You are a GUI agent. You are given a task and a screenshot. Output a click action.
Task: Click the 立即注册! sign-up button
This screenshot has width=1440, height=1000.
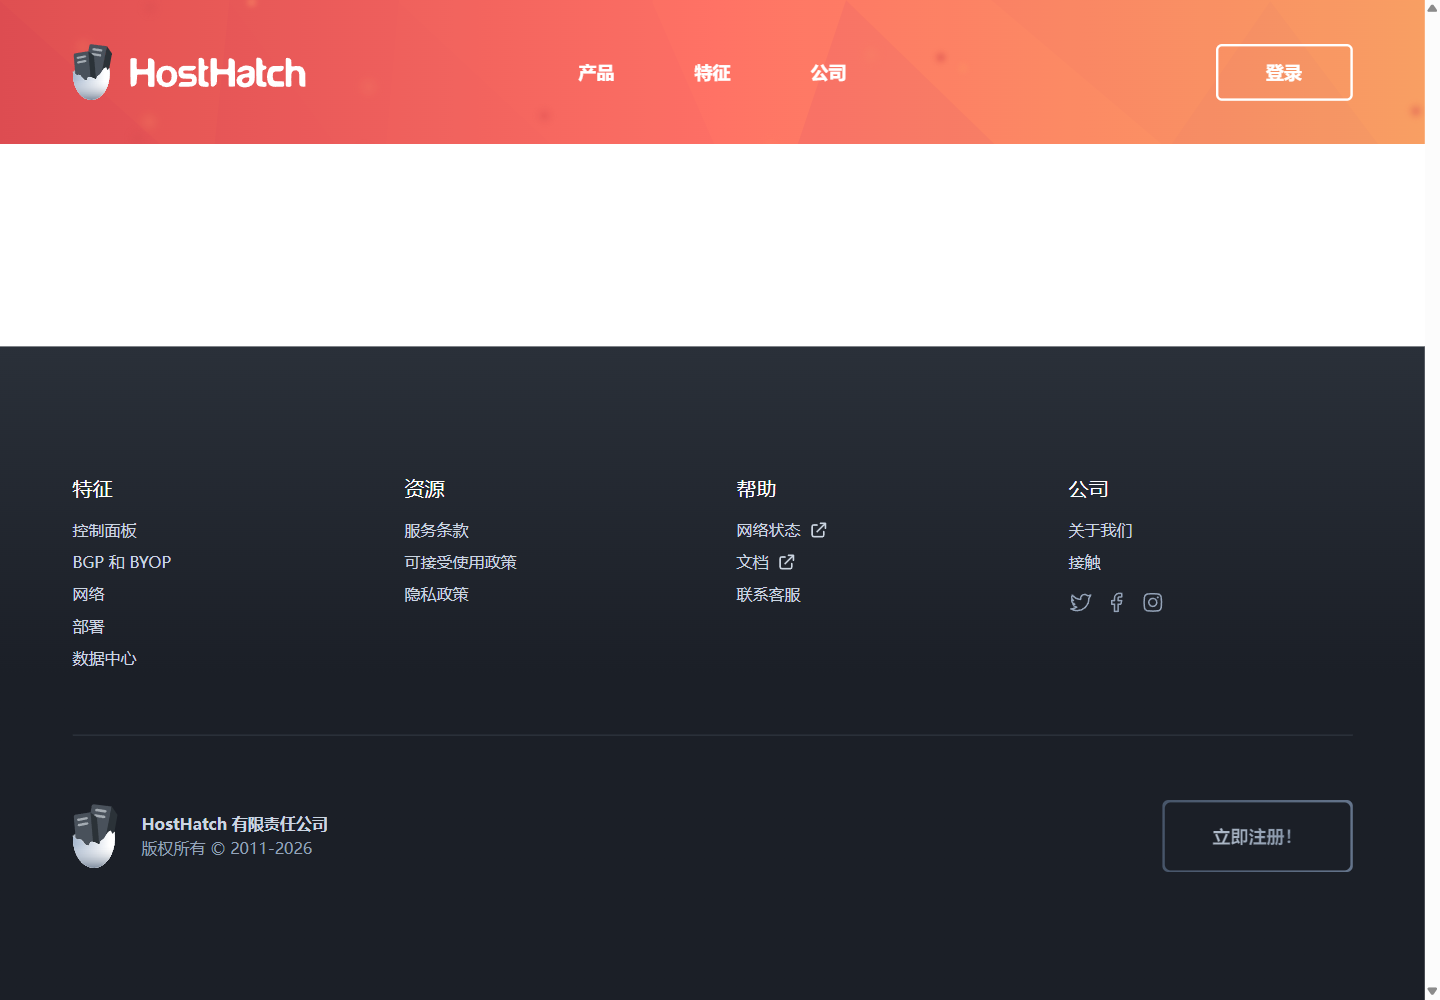point(1257,836)
